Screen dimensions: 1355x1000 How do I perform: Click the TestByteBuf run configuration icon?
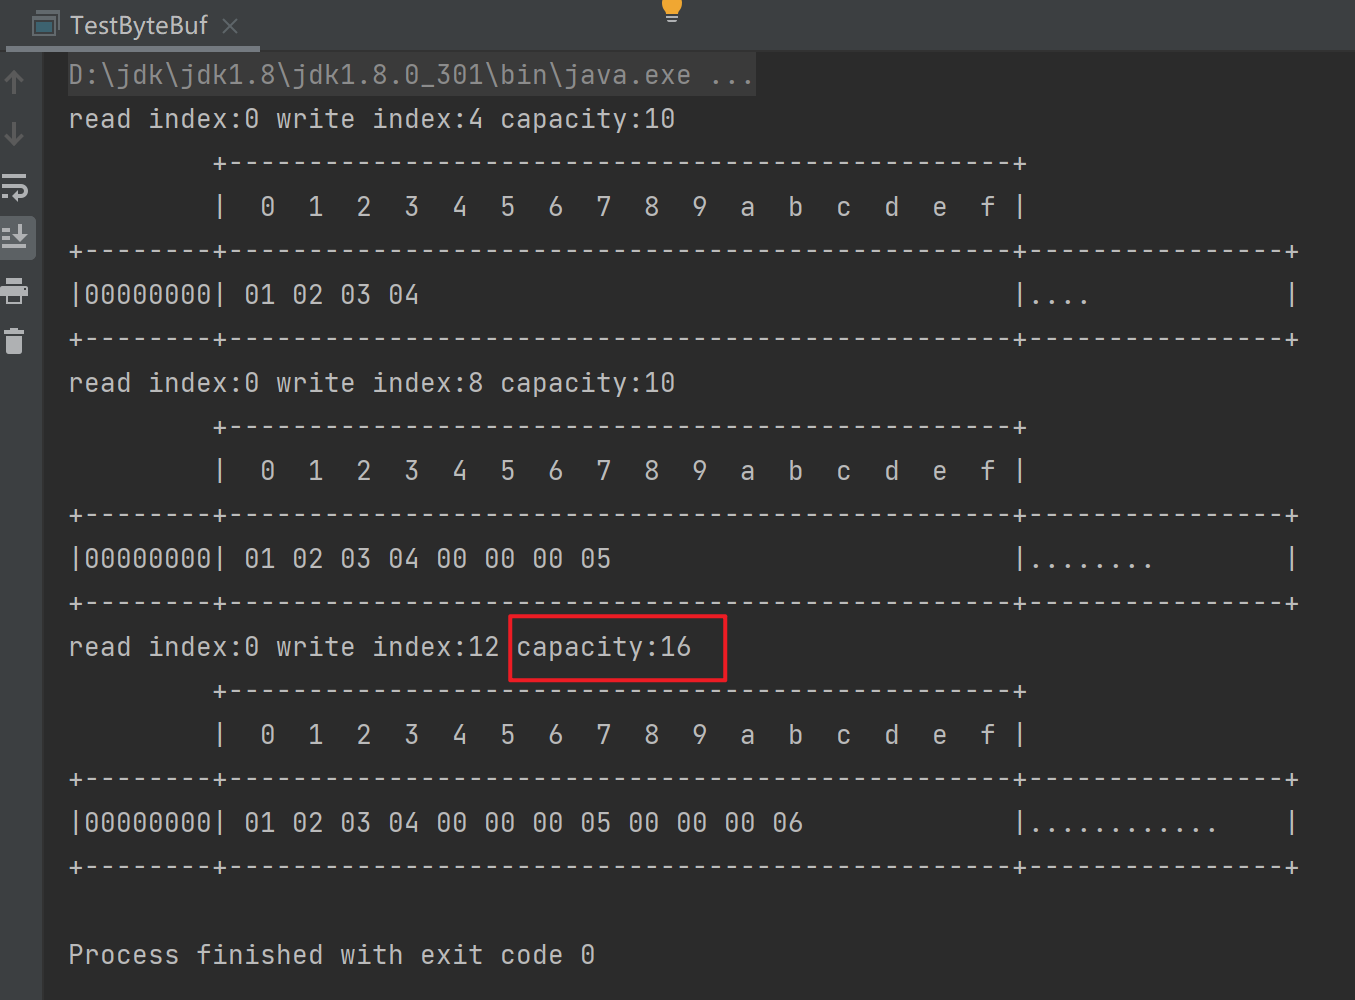(x=45, y=25)
